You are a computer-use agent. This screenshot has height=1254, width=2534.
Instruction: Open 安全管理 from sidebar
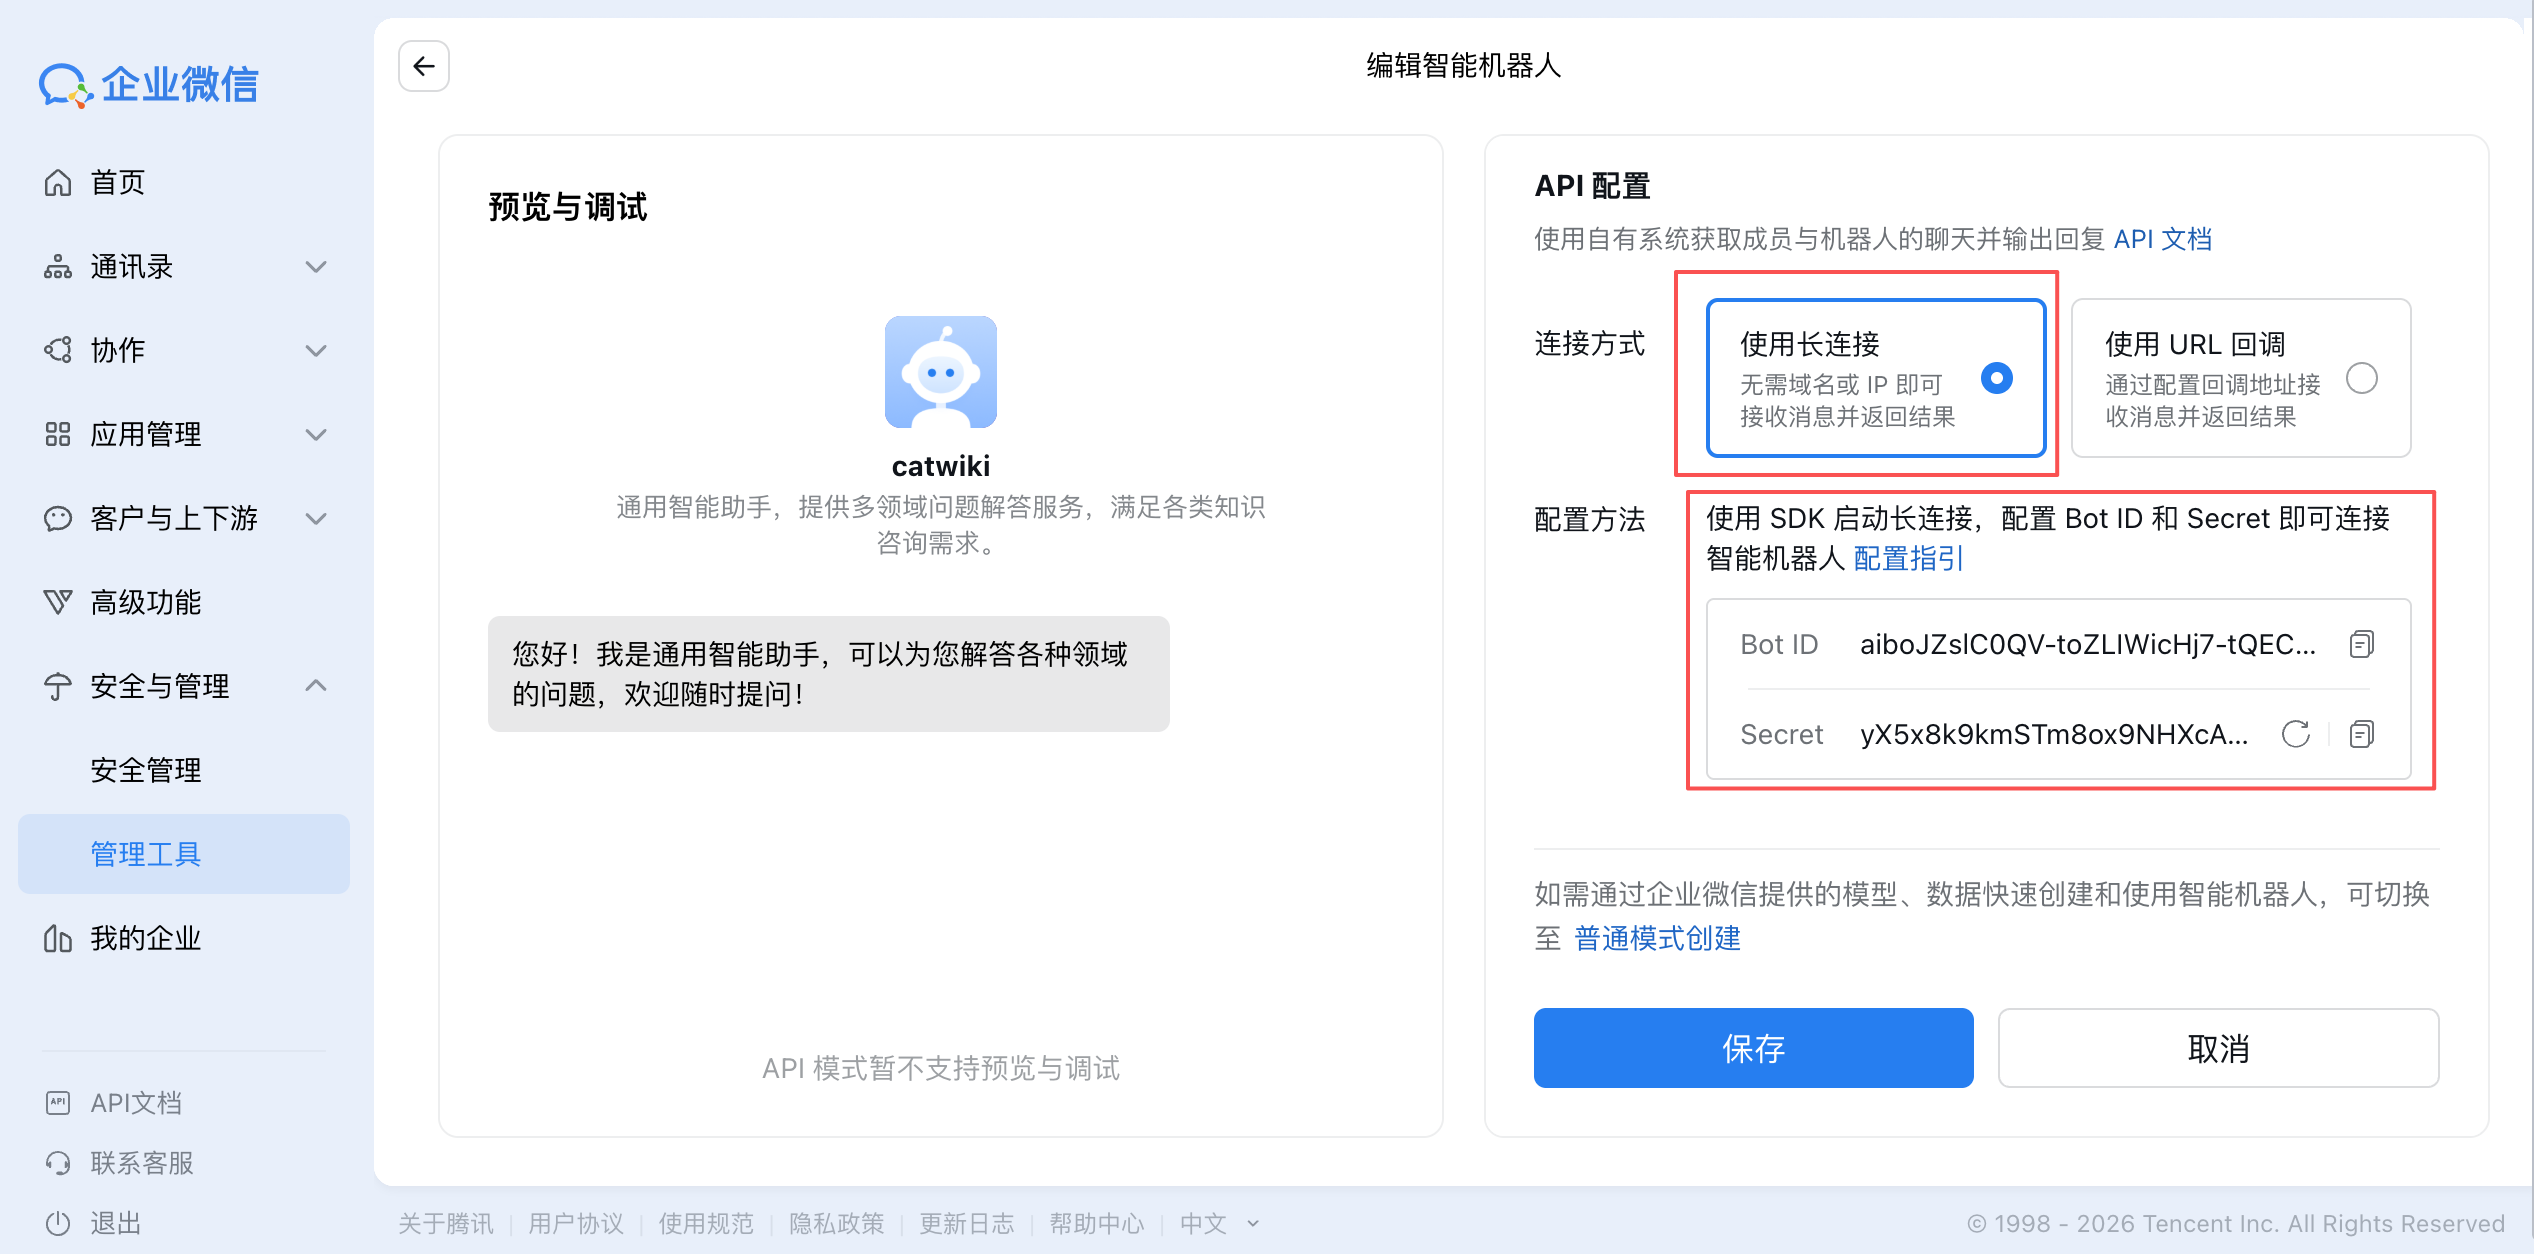146,769
